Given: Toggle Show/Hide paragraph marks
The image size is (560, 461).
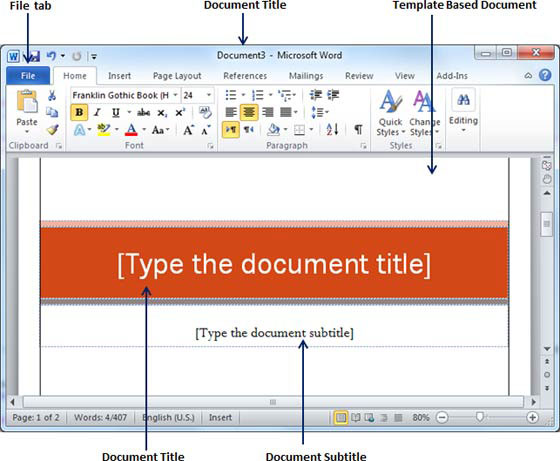Looking at the screenshot, I should tap(358, 129).
